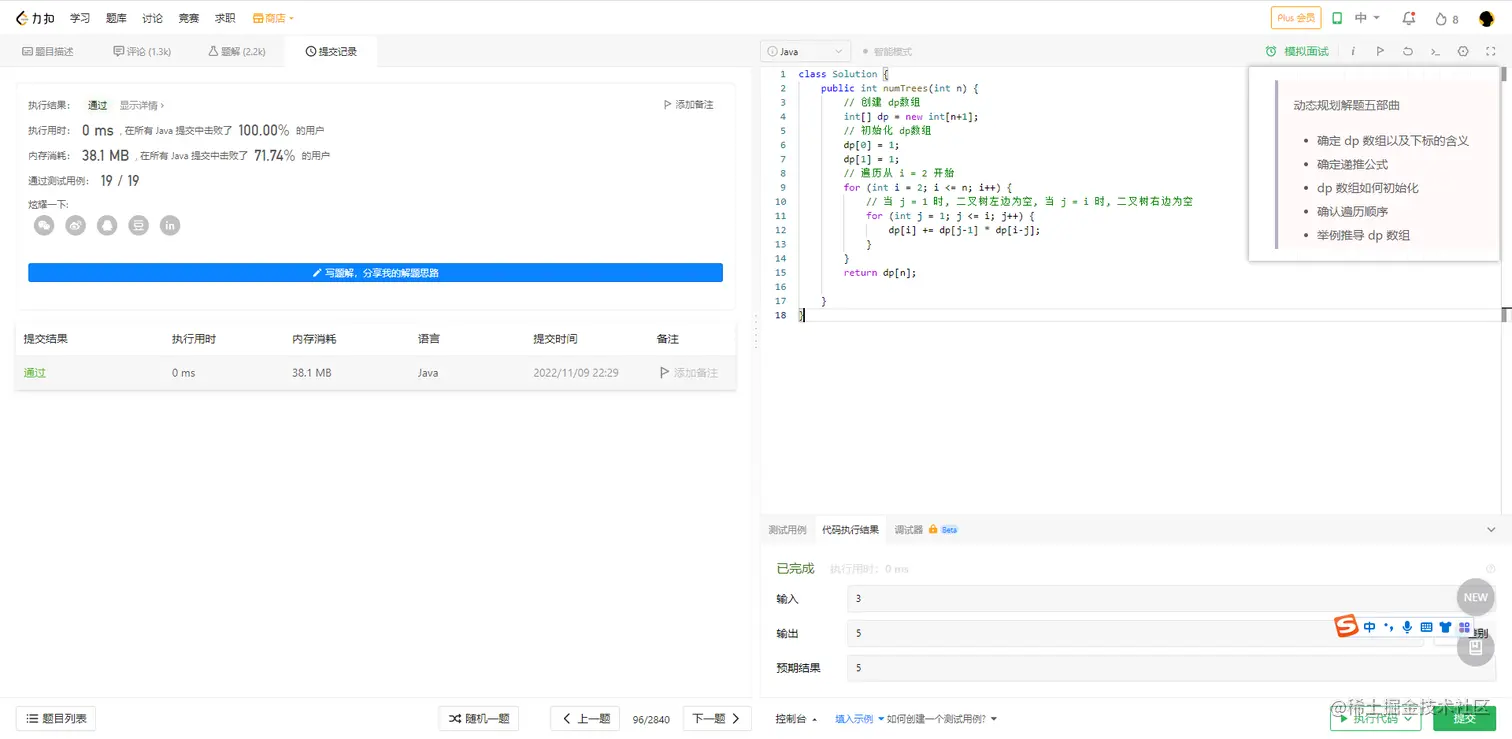Open the terminal shortcut icon in editor toolbar
This screenshot has height=739, width=1512.
point(1435,51)
